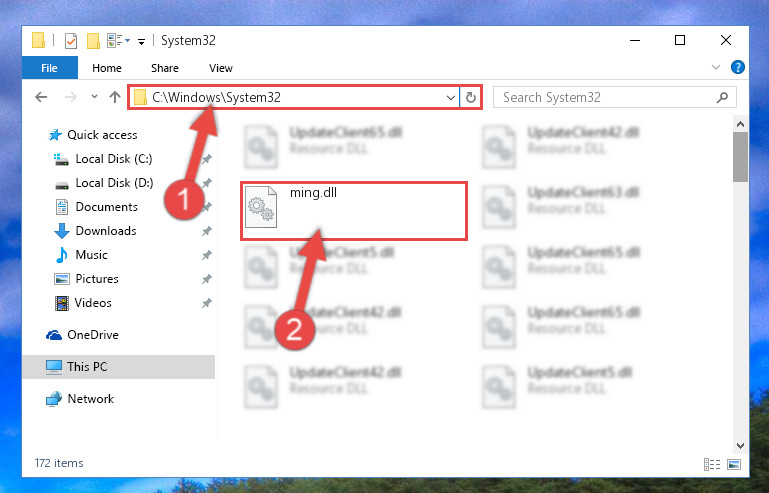Expand the ribbon with chevron

[x=716, y=67]
